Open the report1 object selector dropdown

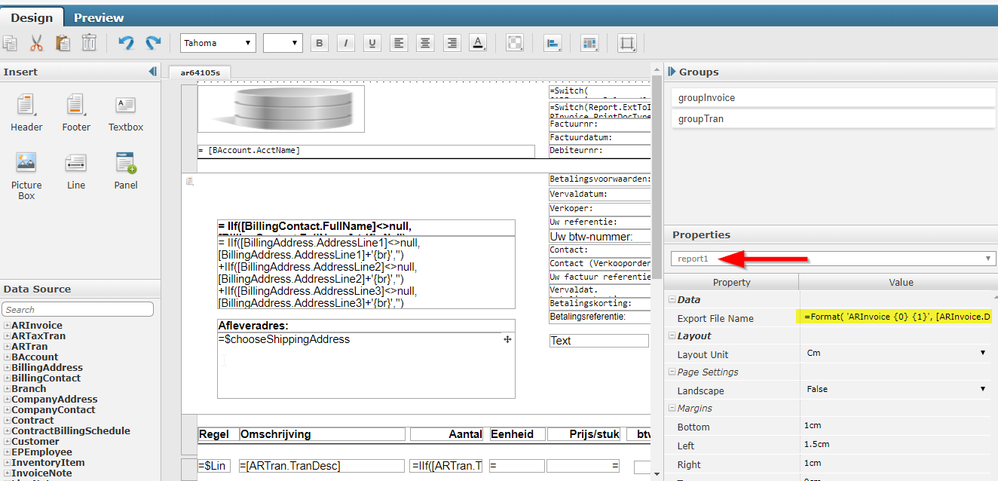(833, 258)
